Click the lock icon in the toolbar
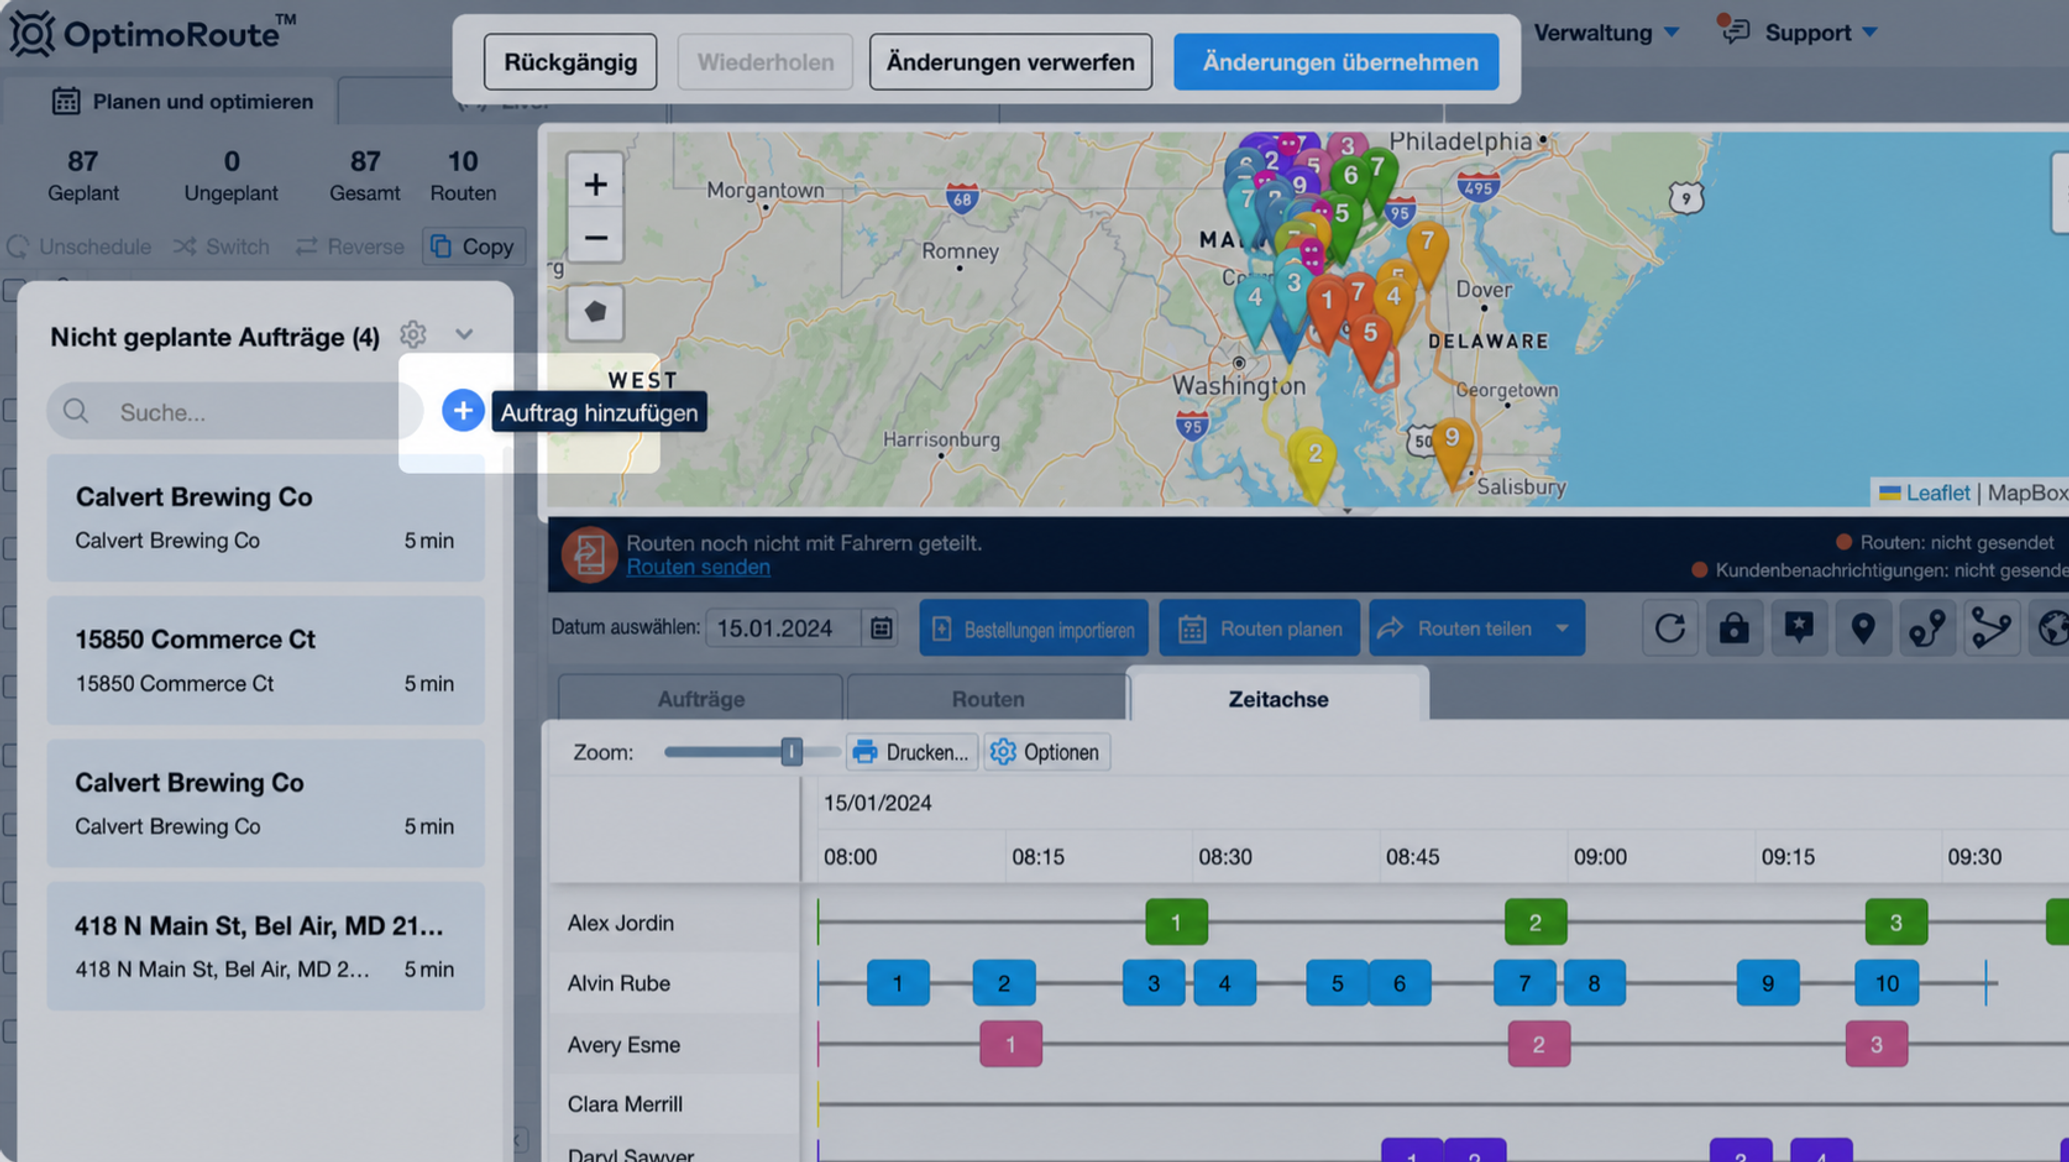The height and width of the screenshot is (1162, 2069). pos(1734,628)
